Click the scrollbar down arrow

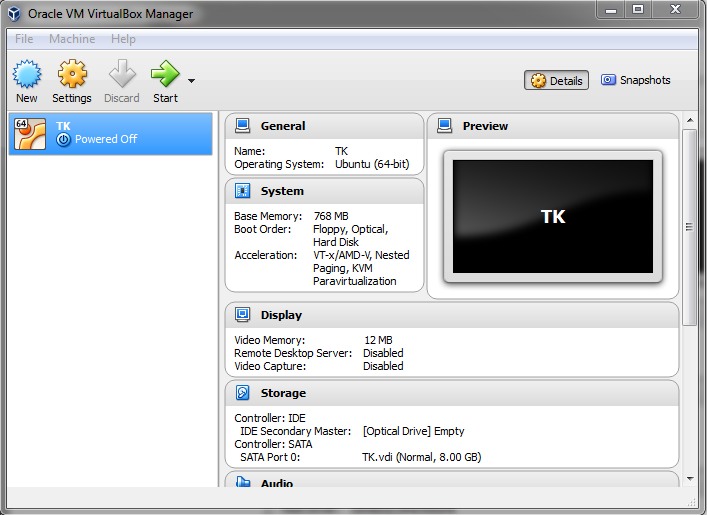pyautogui.click(x=689, y=479)
